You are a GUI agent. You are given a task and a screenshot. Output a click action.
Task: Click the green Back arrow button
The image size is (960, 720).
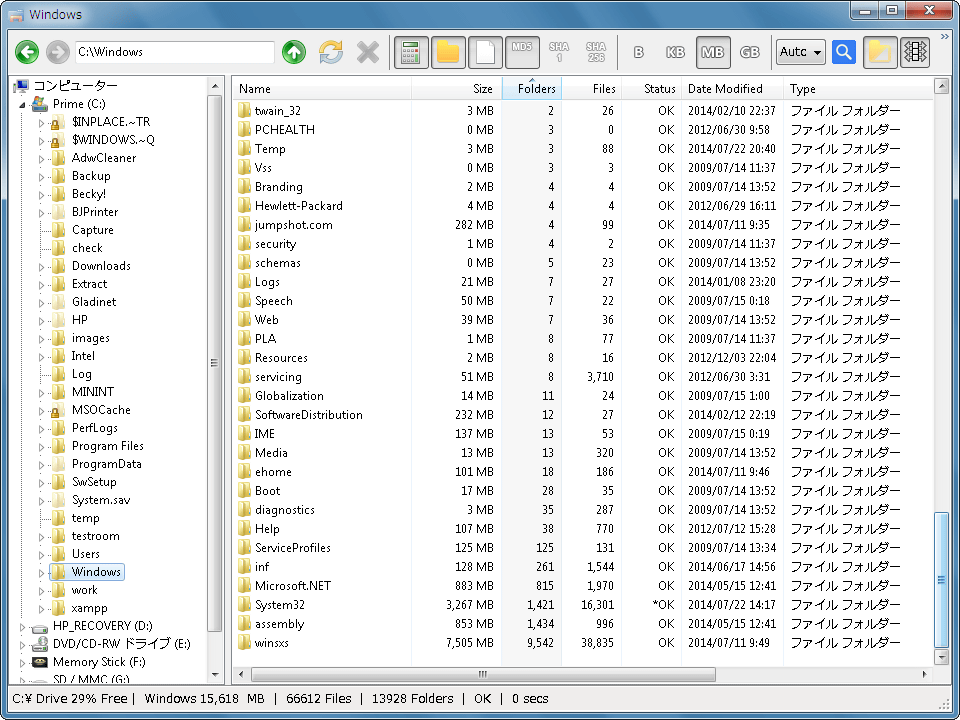27,52
